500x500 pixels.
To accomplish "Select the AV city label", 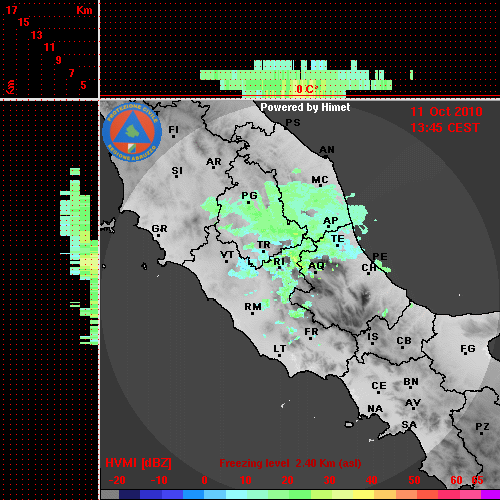I will pos(413,403).
